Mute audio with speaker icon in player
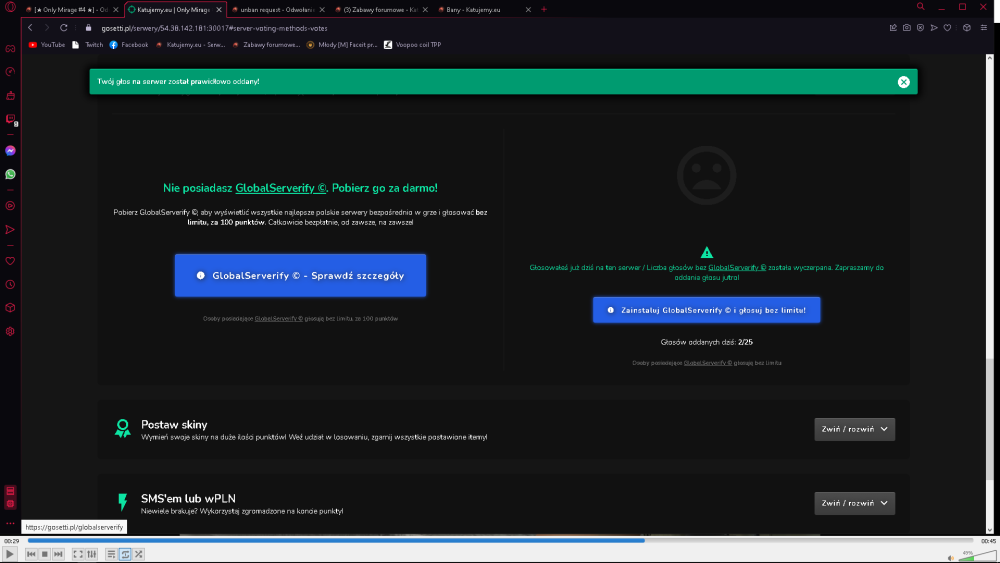 (x=951, y=558)
